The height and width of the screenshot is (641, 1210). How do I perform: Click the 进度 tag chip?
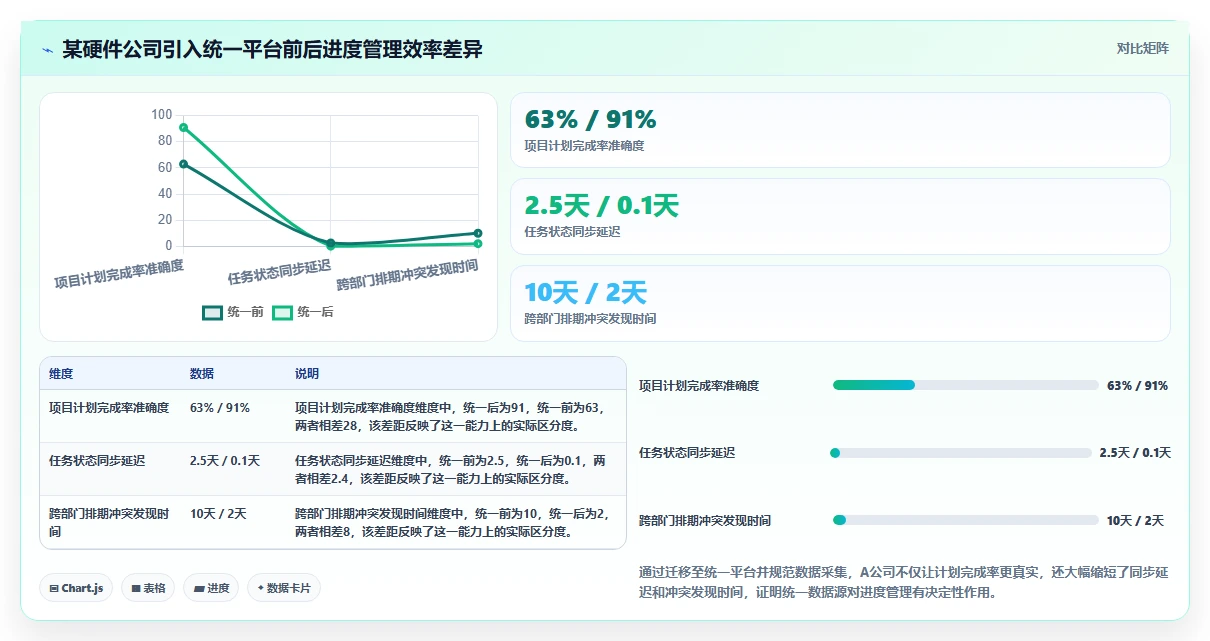[211, 588]
